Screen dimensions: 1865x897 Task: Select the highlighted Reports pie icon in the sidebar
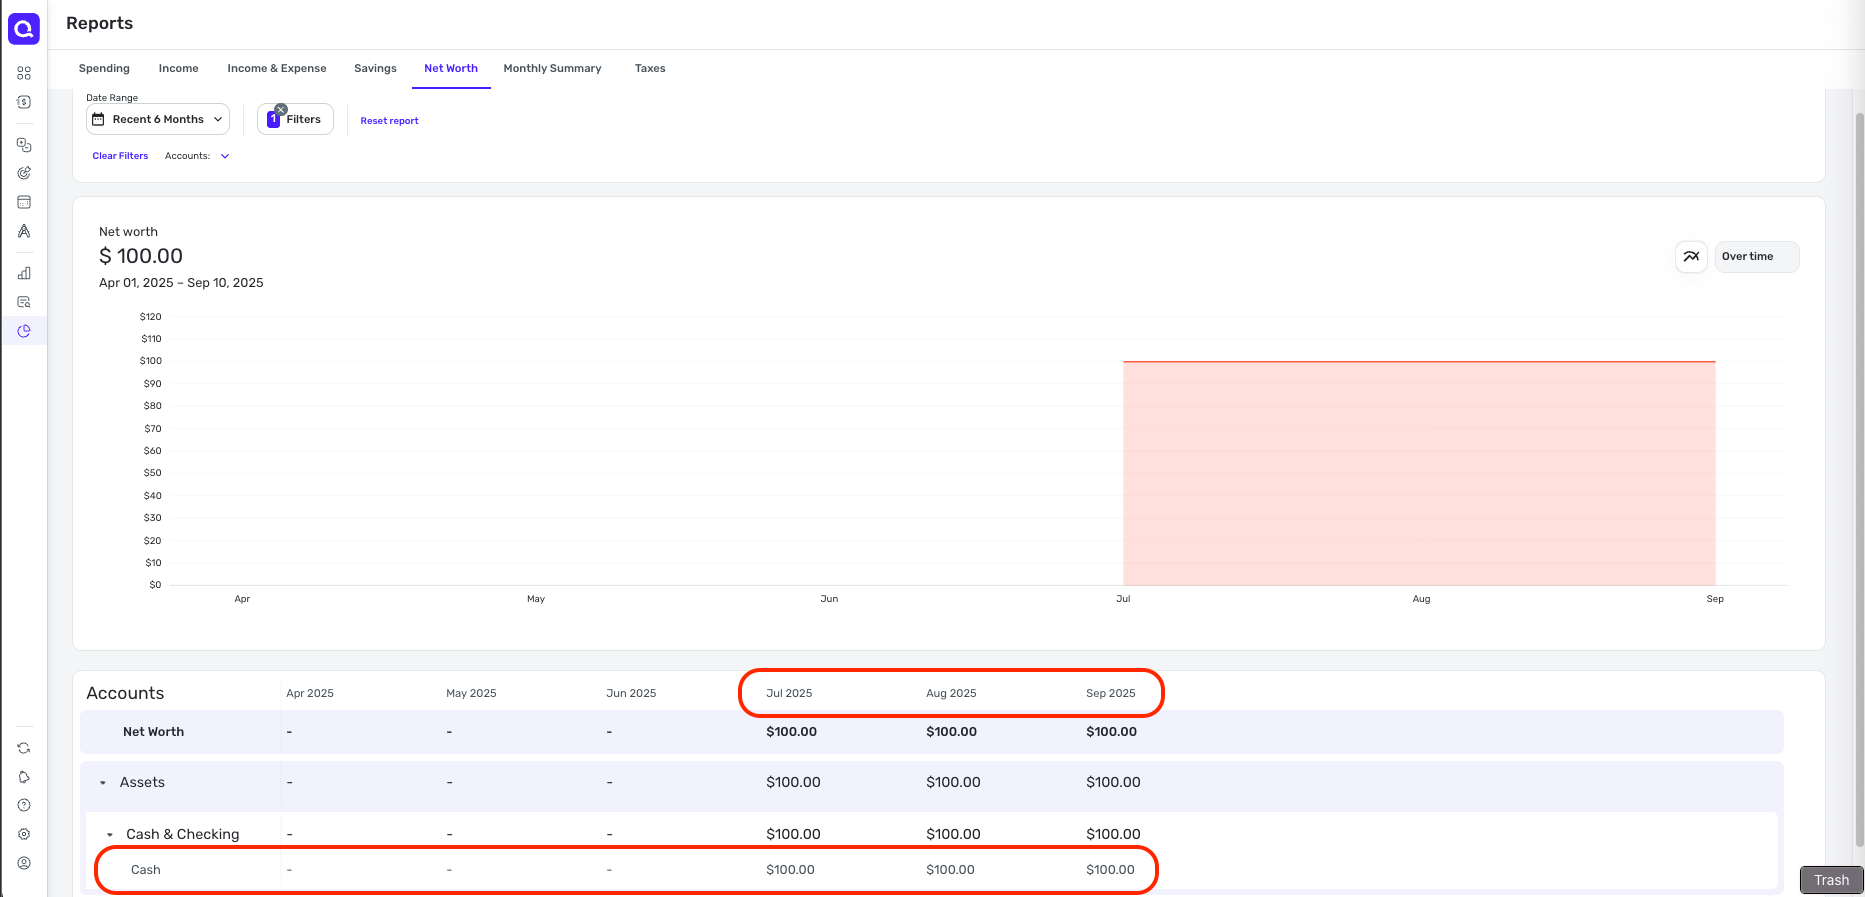point(24,331)
